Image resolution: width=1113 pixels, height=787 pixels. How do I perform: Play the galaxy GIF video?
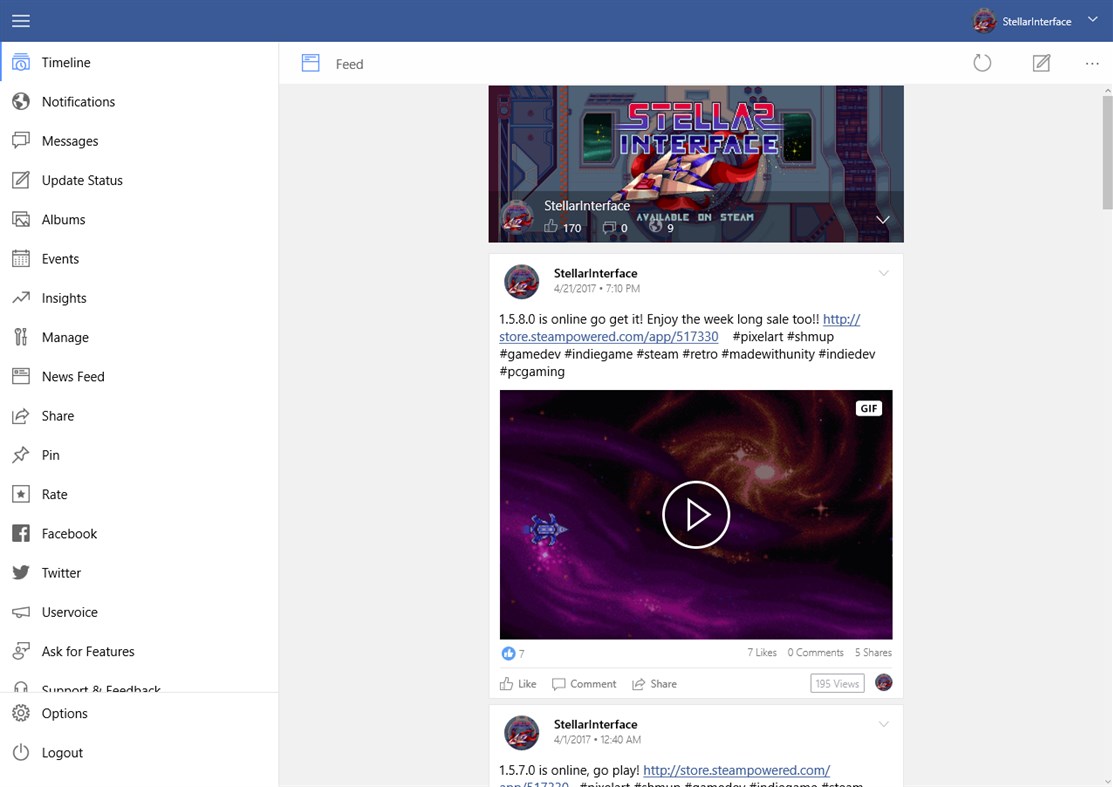[x=696, y=514]
